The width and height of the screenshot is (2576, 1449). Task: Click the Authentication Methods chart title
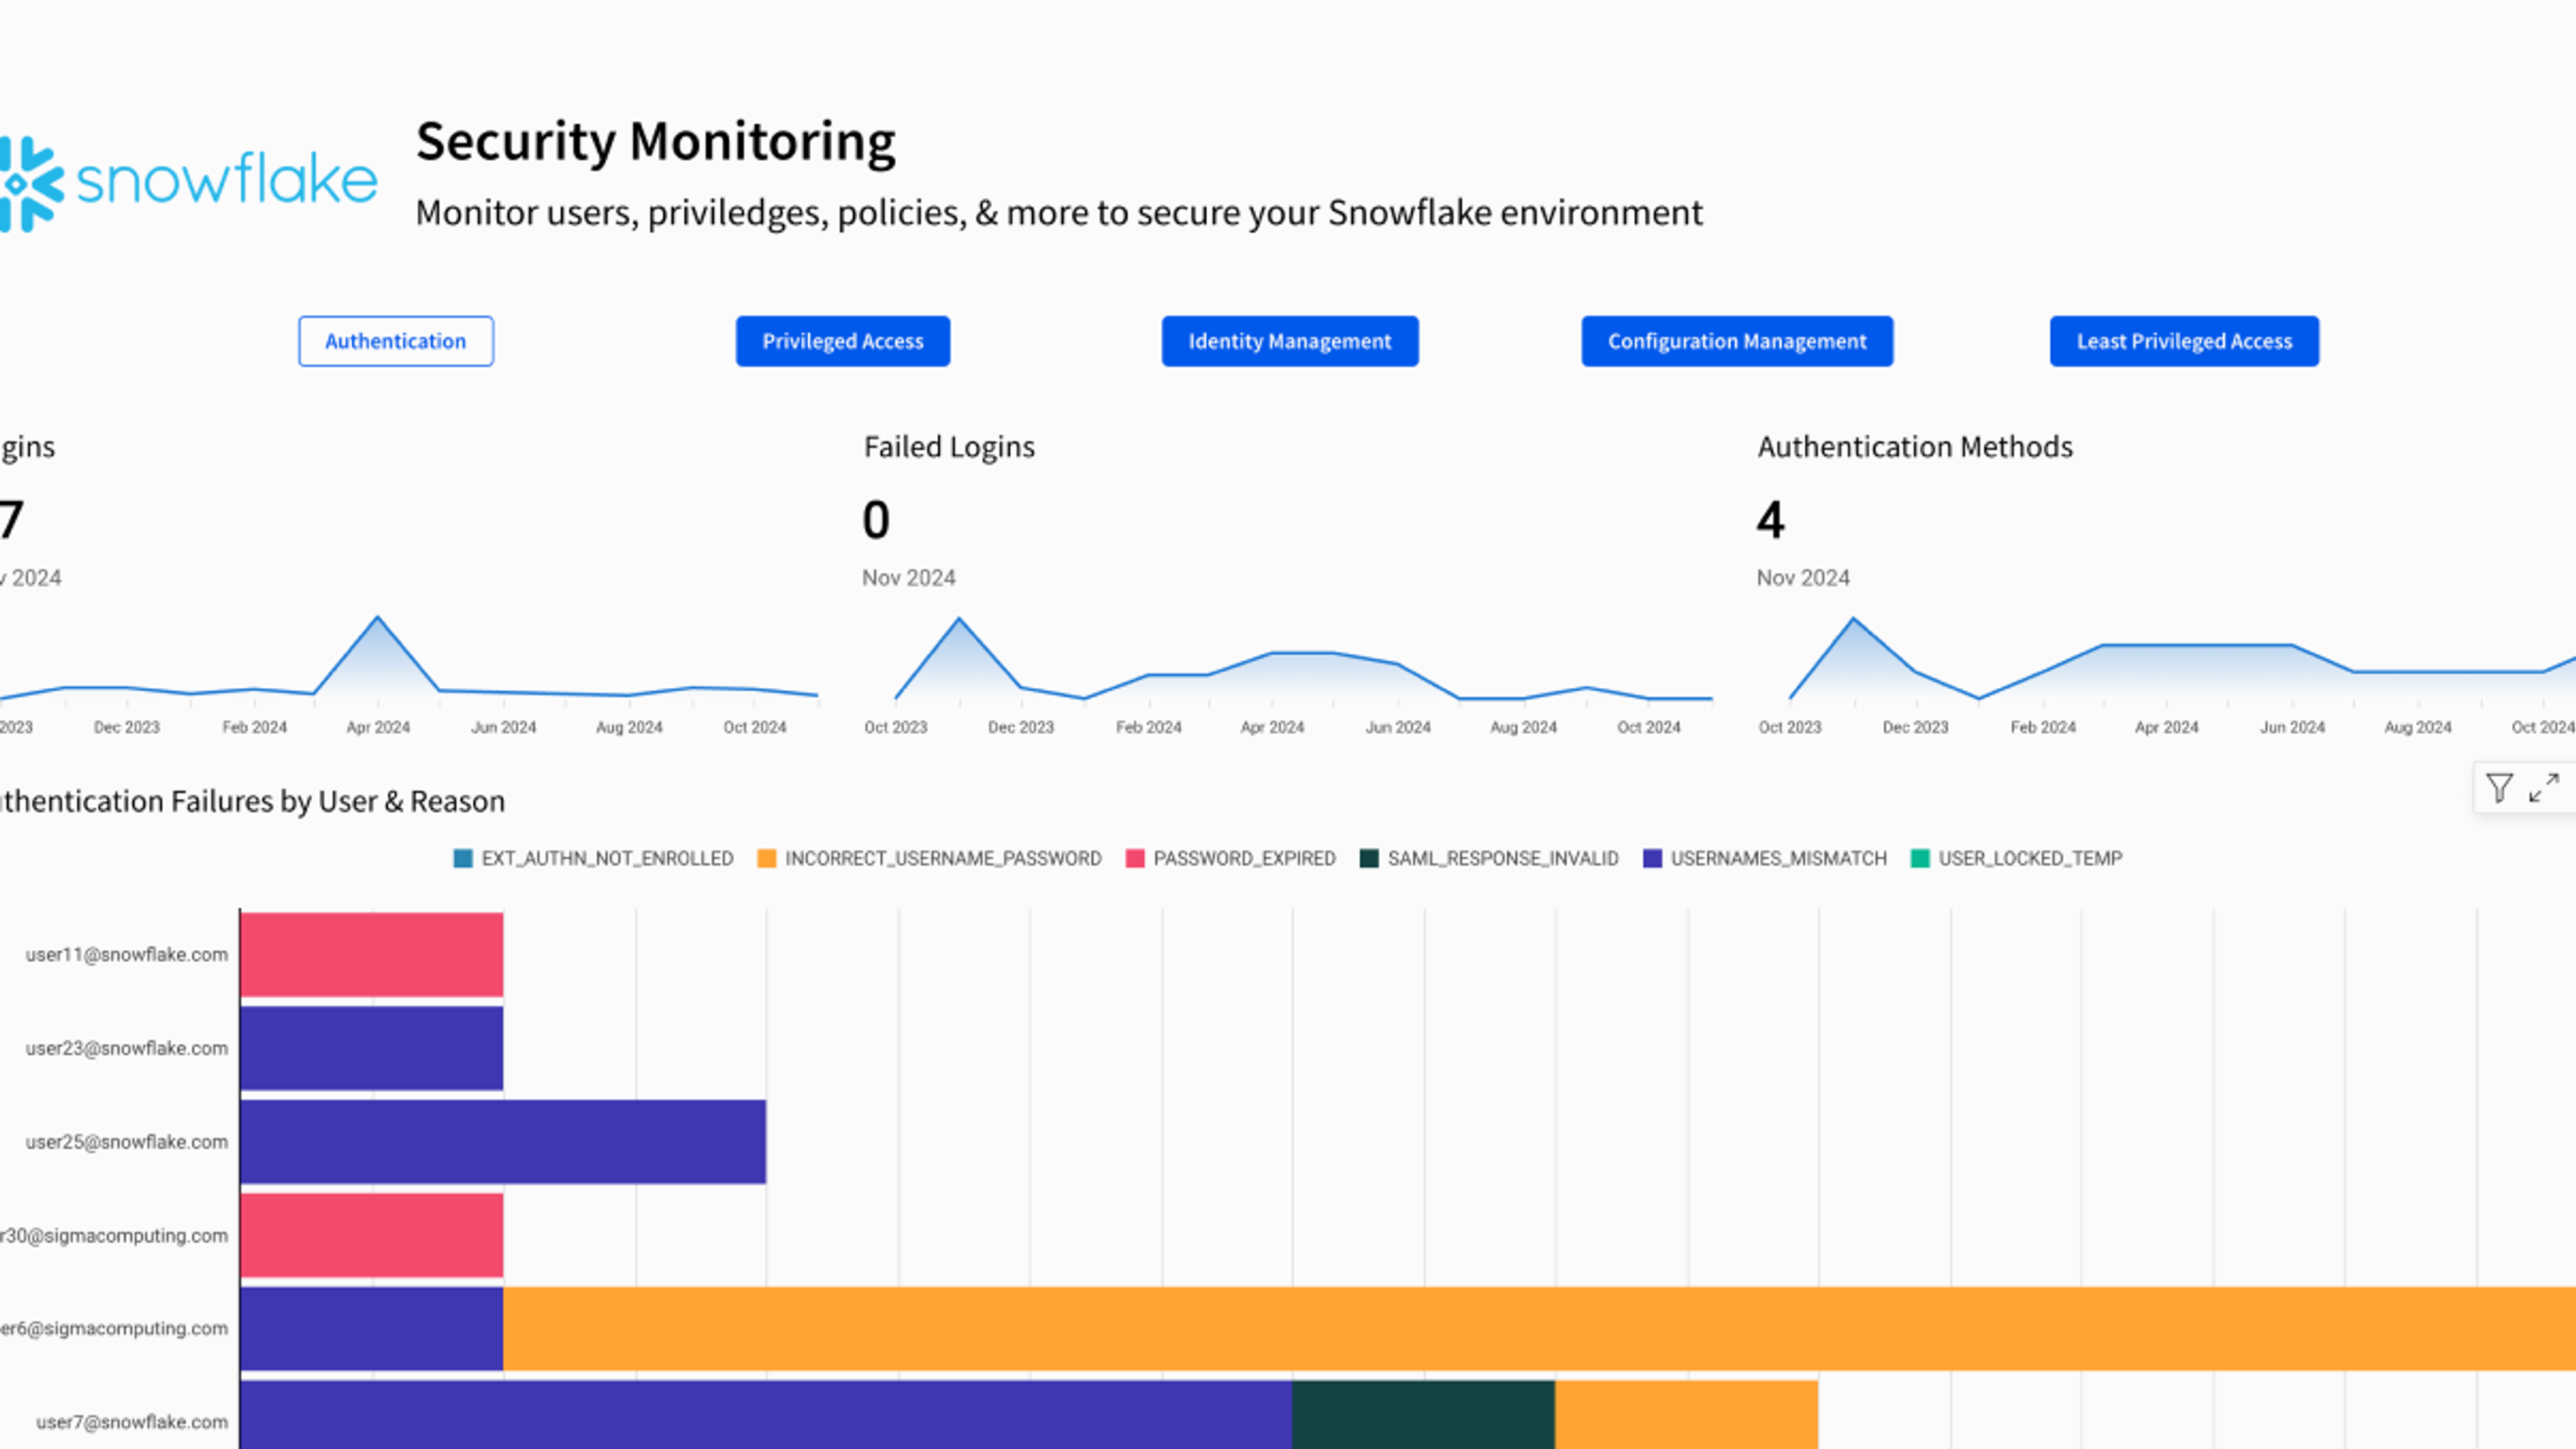coord(1915,447)
